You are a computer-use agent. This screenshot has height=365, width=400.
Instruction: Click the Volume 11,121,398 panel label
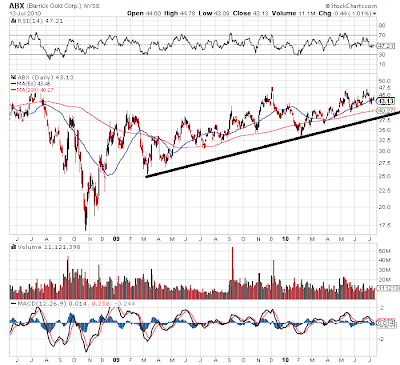tap(48, 247)
